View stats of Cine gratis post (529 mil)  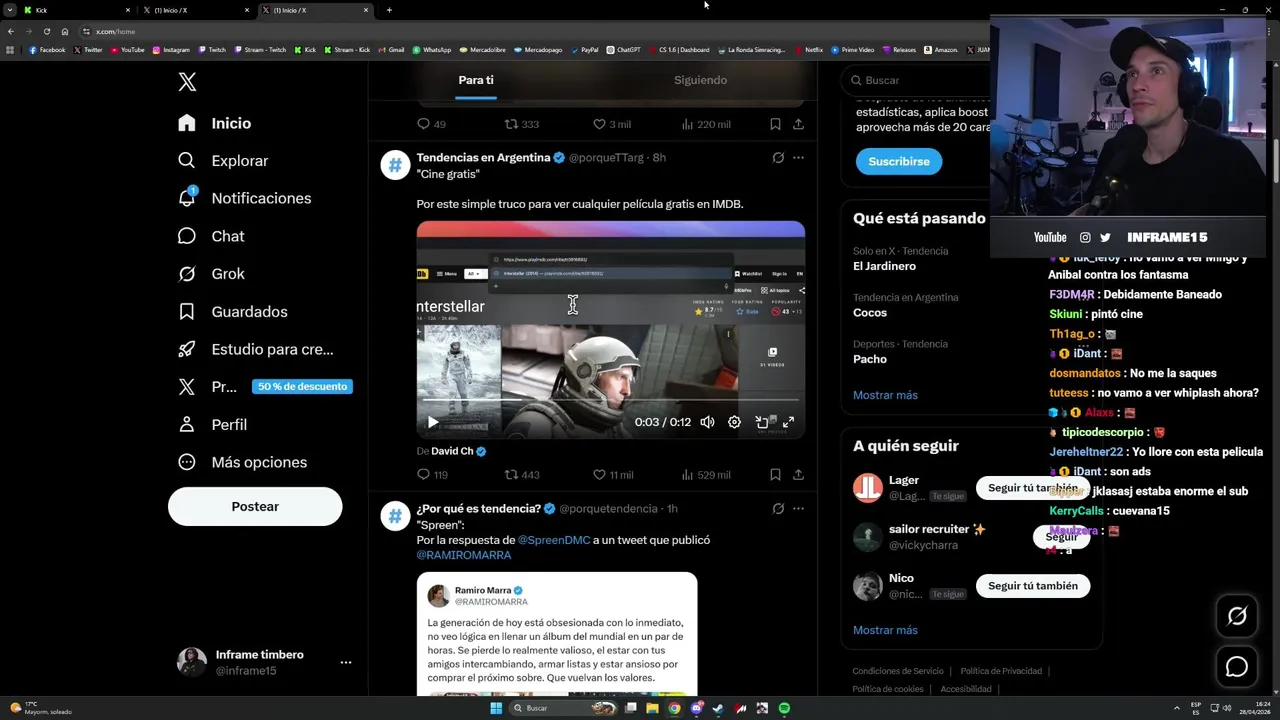click(x=705, y=475)
